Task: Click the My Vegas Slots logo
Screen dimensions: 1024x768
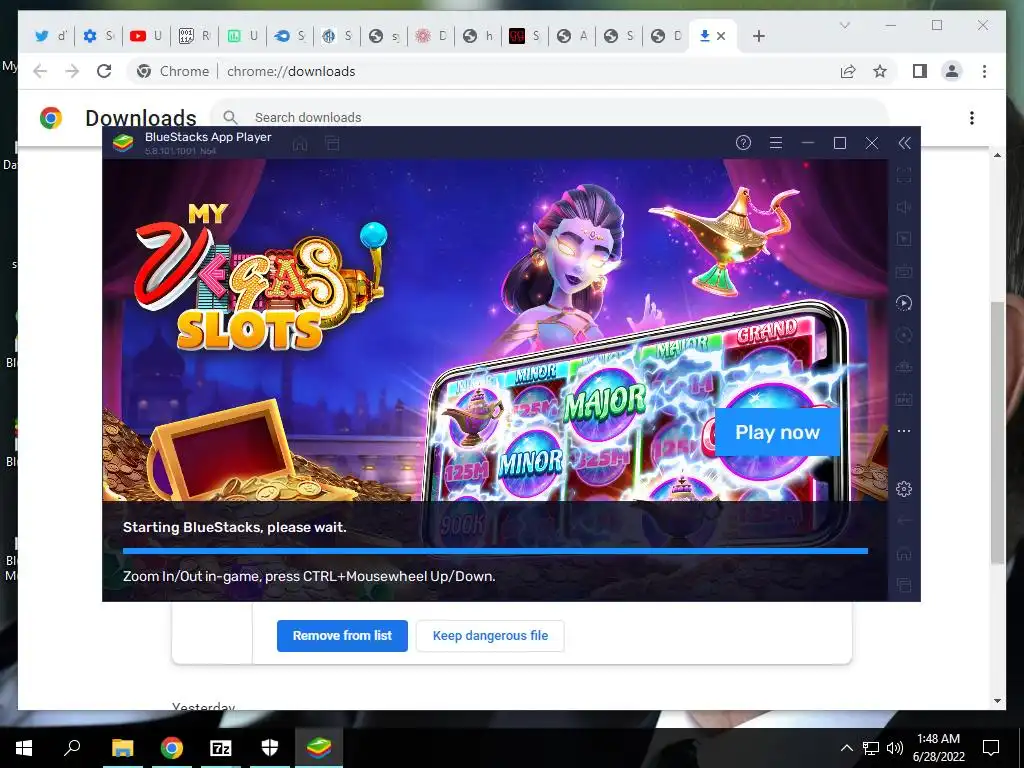Action: pyautogui.click(x=259, y=278)
